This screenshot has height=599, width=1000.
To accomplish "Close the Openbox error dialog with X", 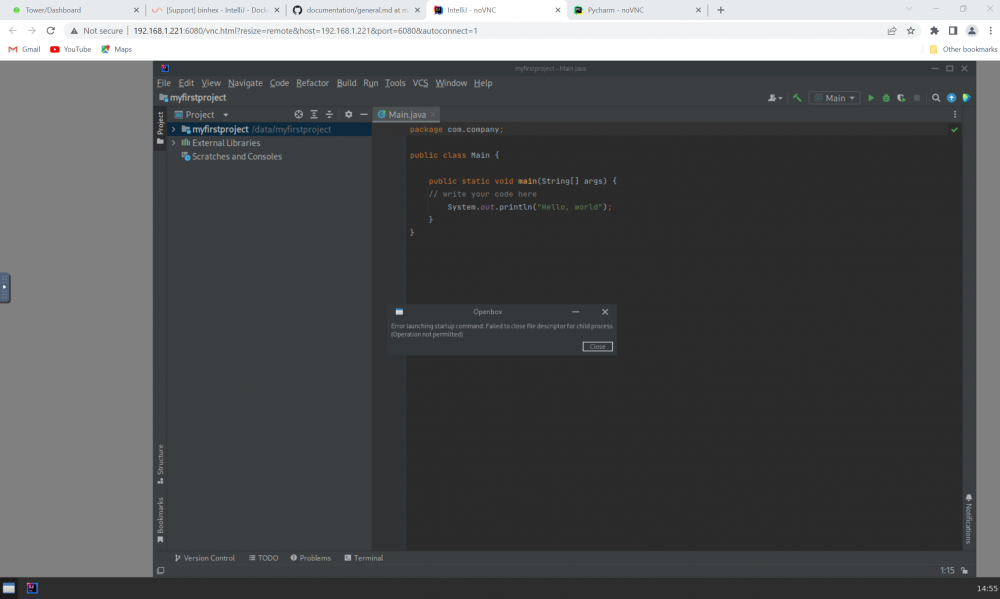I will coord(605,311).
